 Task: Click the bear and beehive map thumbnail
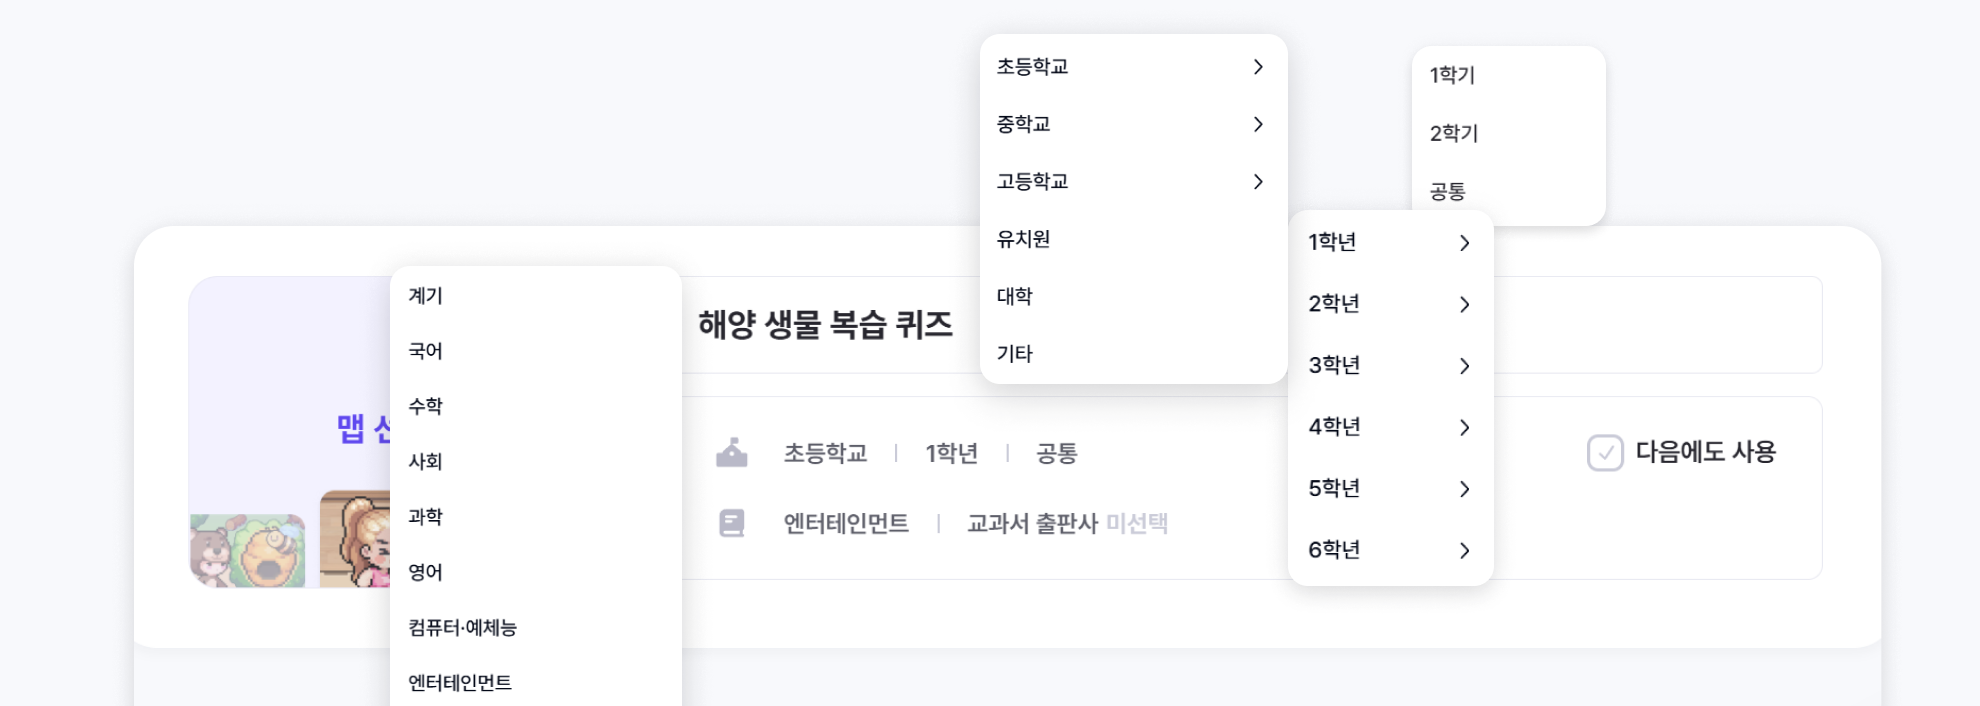(x=248, y=549)
